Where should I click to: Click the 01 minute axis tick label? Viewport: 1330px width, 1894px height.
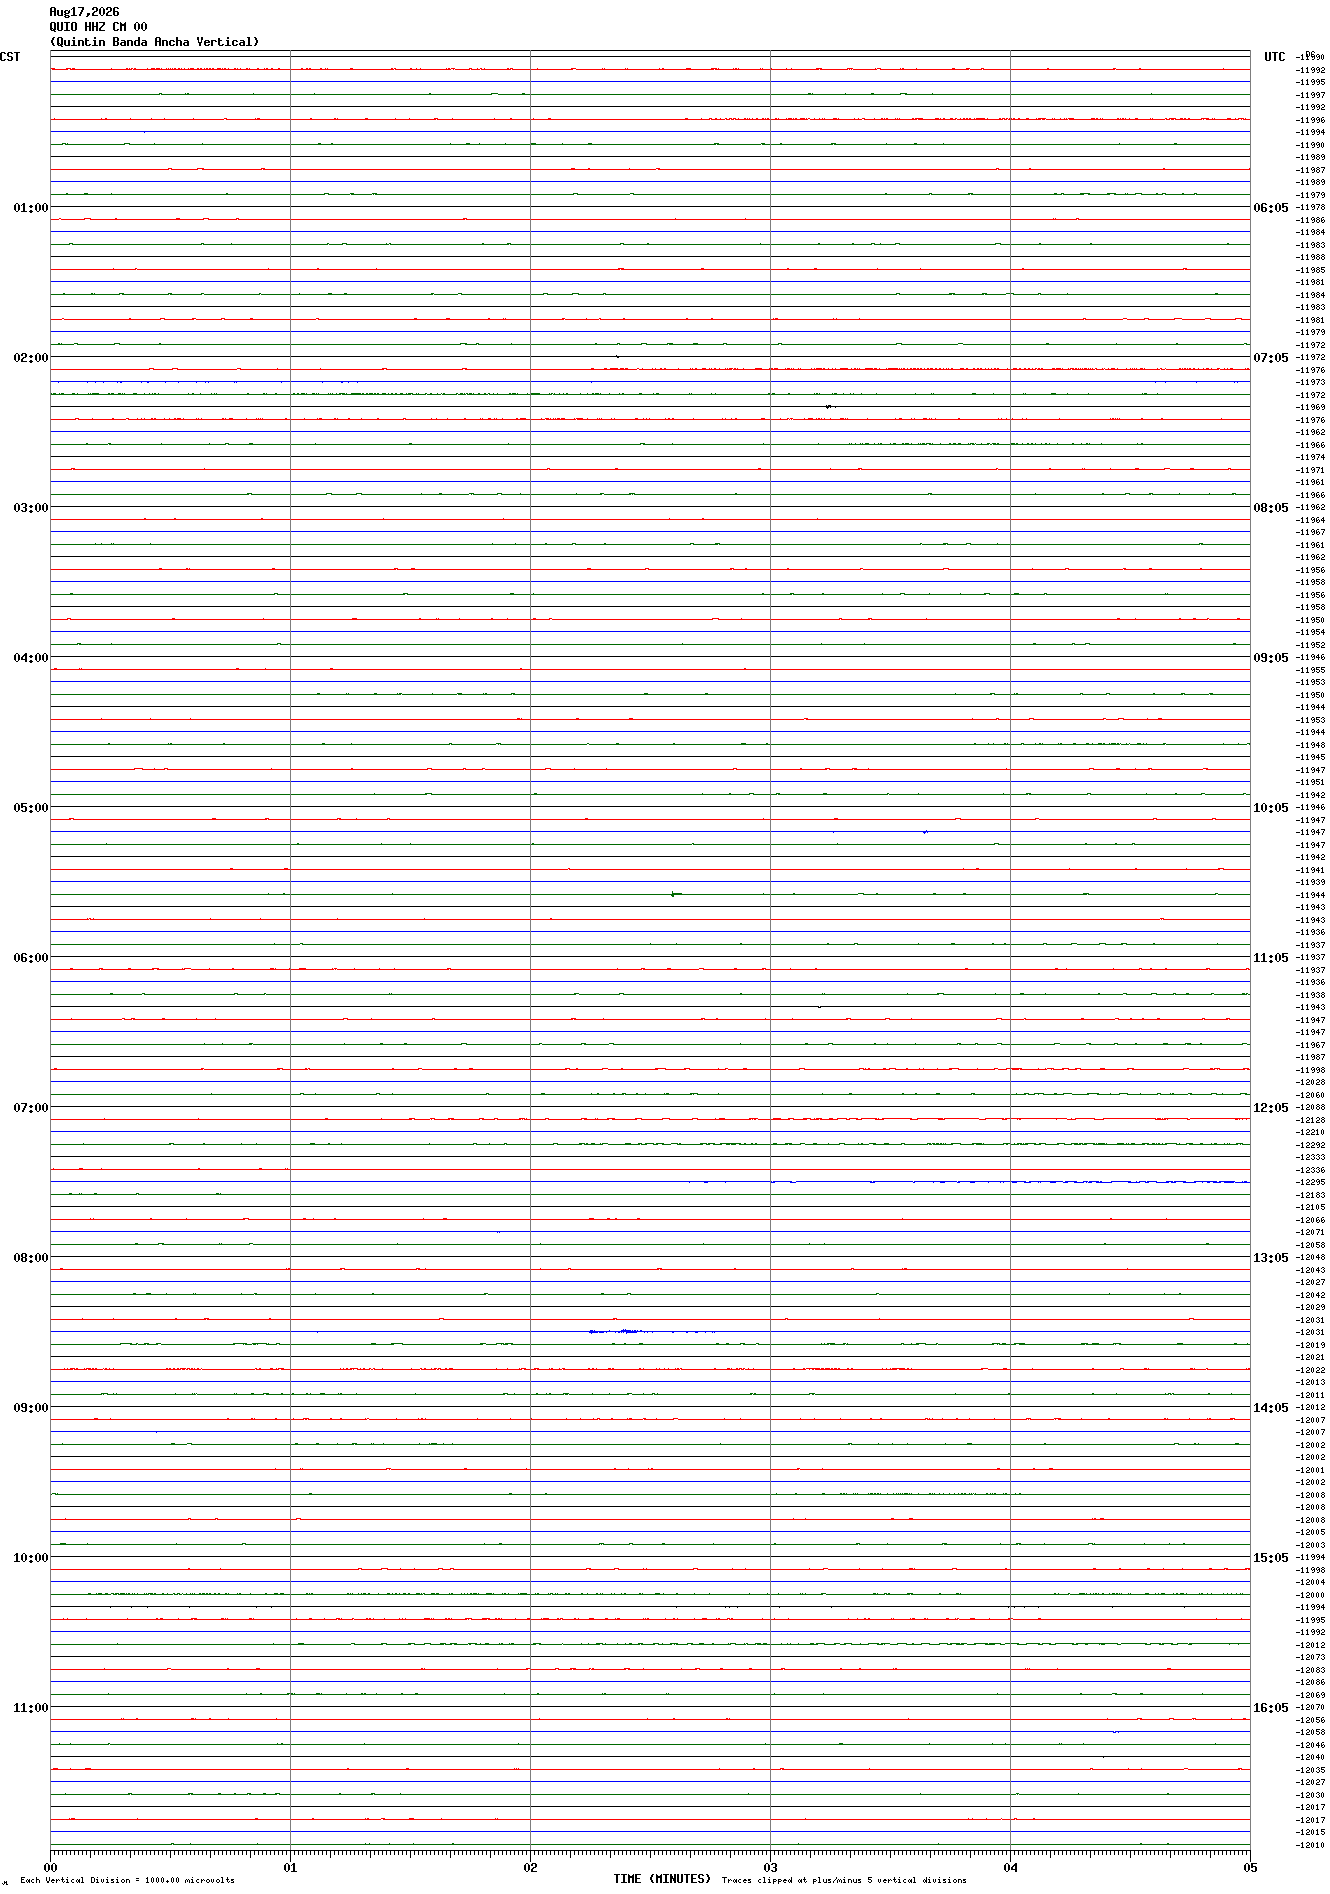coord(290,1867)
